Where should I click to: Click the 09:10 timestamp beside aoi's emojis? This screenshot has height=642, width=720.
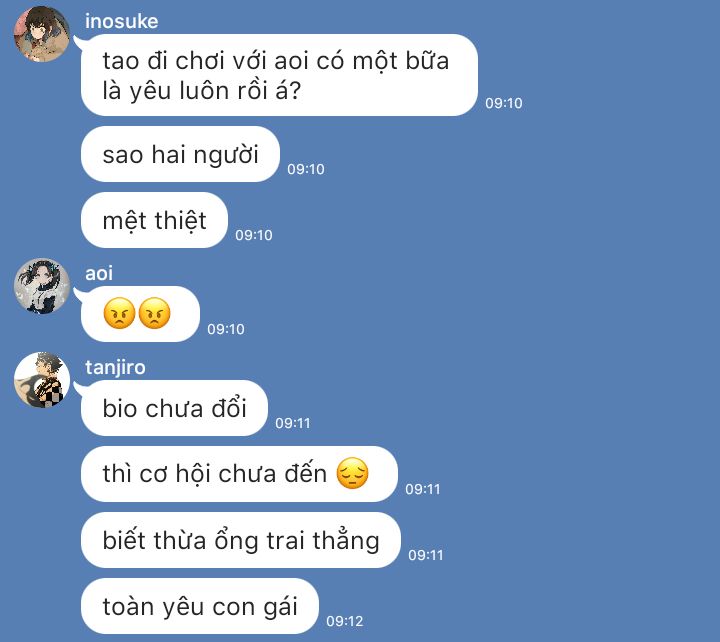pos(226,329)
